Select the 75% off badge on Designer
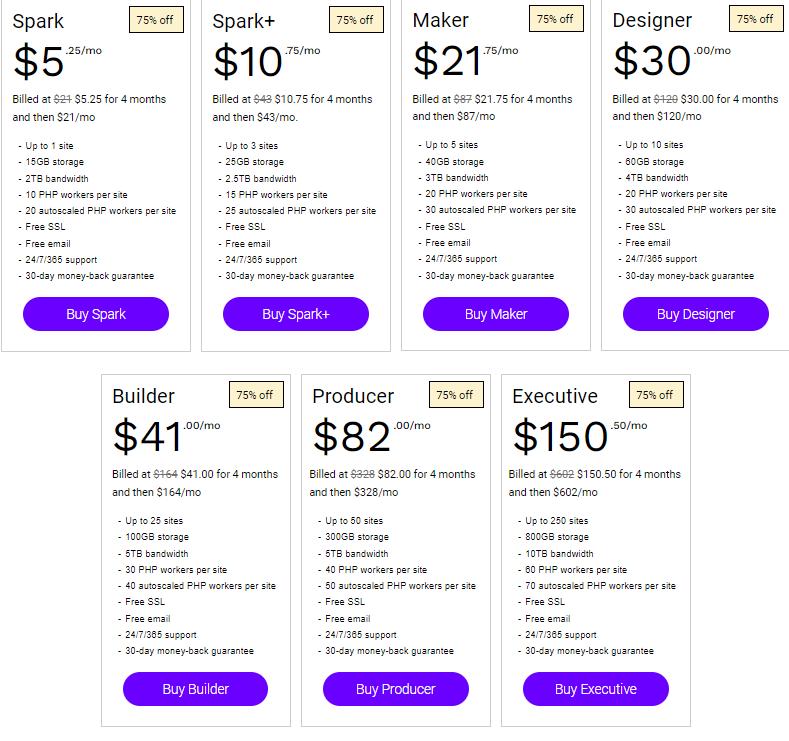The width and height of the screenshot is (789, 741). (755, 19)
